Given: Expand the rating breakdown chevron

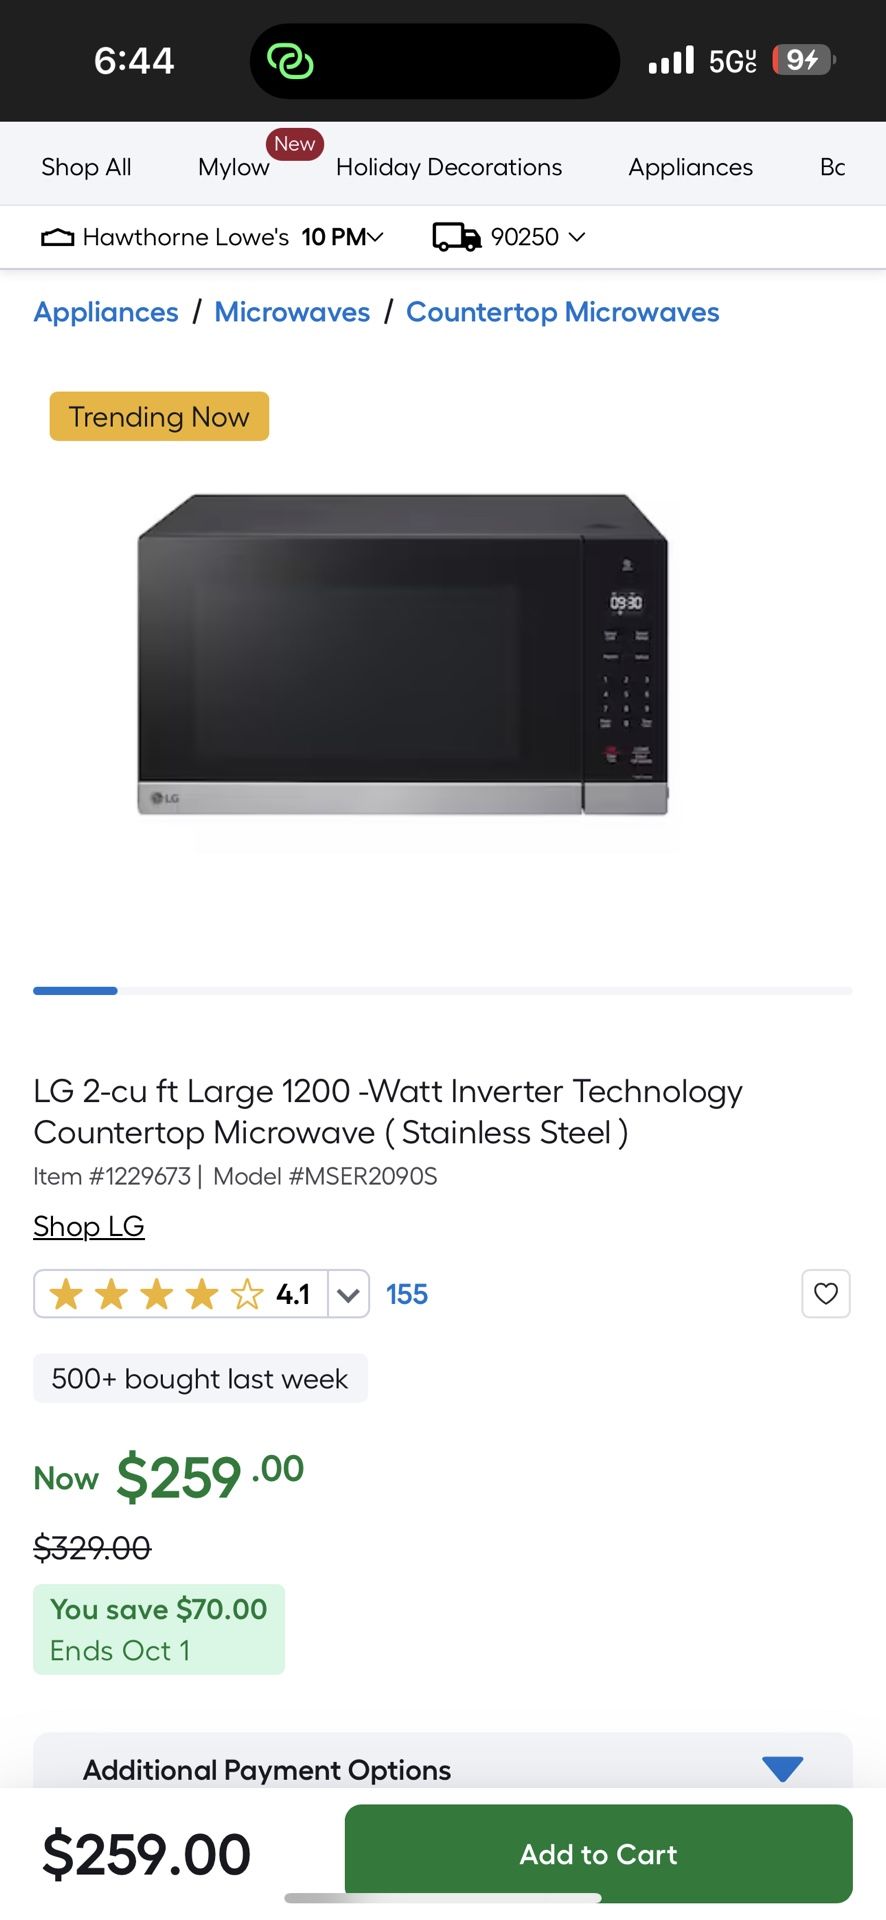Looking at the screenshot, I should [348, 1294].
